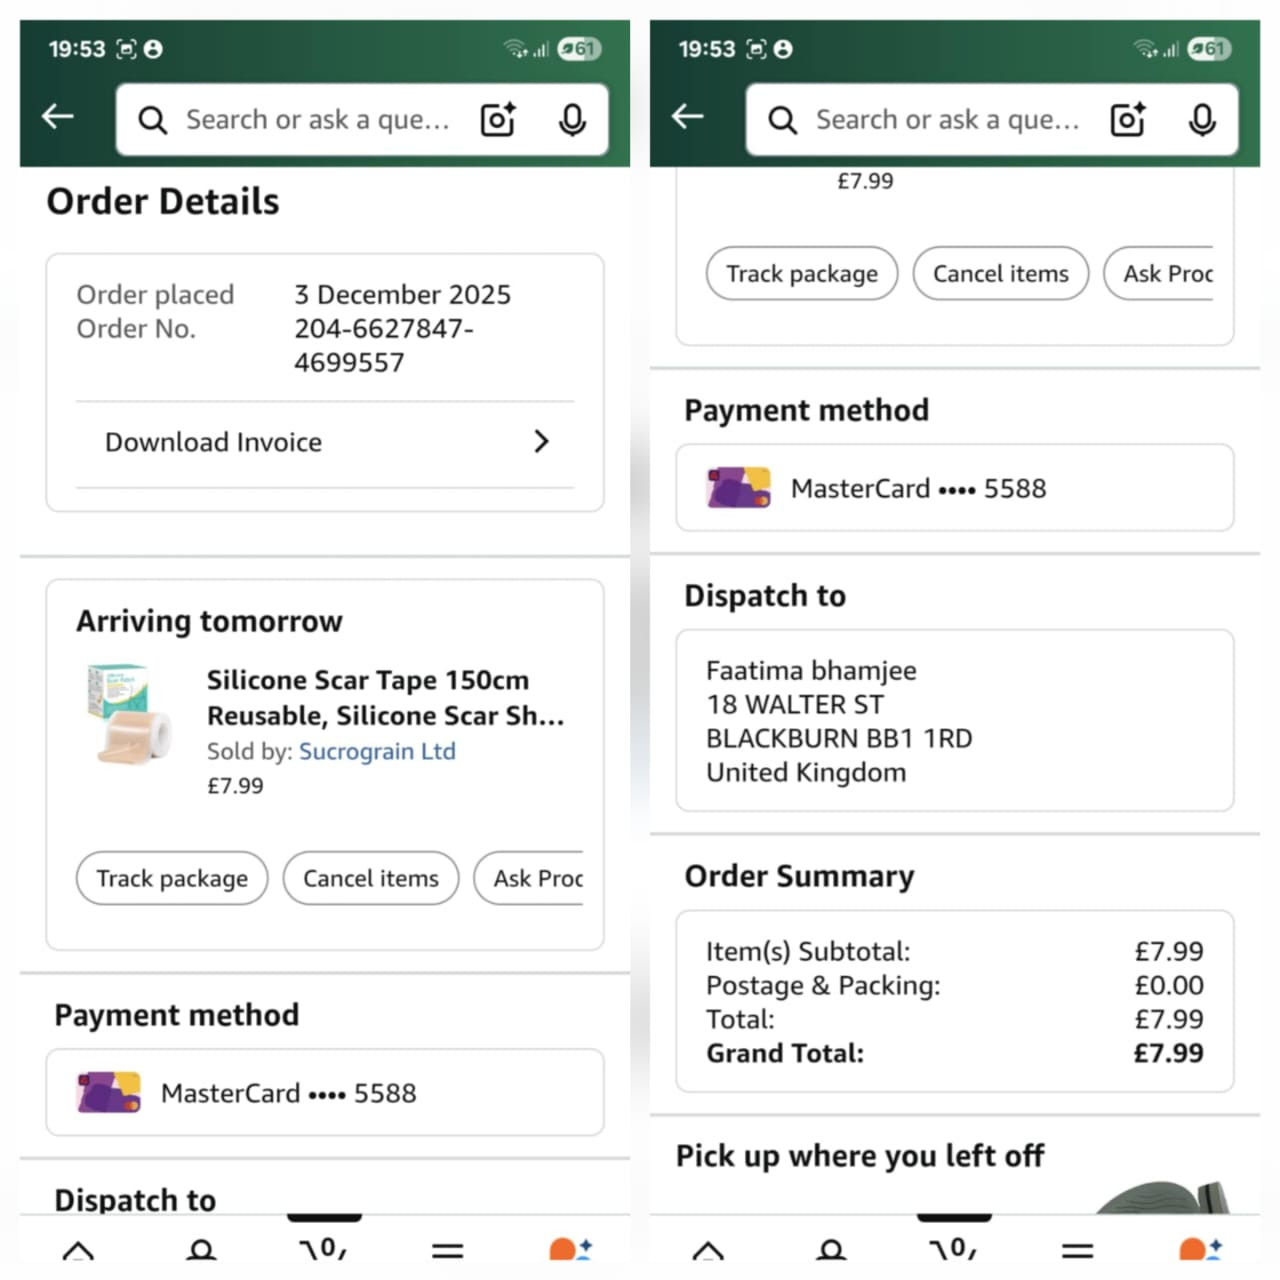Viewport: 1280px width, 1280px height.
Task: Open account profile icon in left bottom bar
Action: (202, 1250)
